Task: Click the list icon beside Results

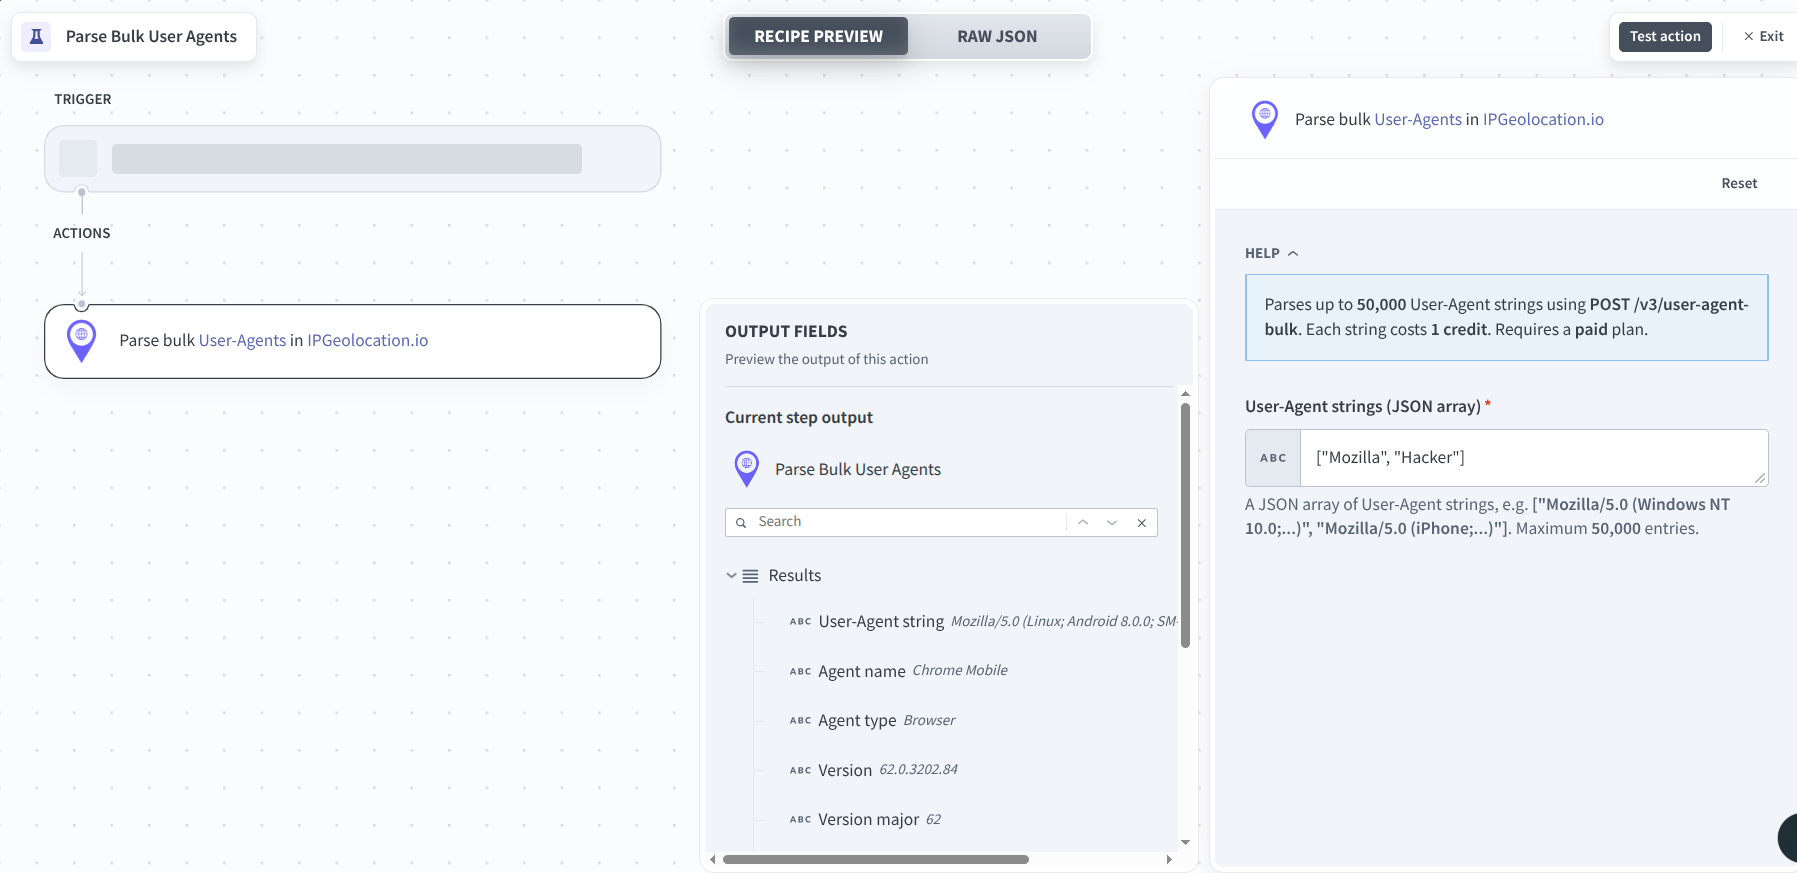Action: (750, 576)
